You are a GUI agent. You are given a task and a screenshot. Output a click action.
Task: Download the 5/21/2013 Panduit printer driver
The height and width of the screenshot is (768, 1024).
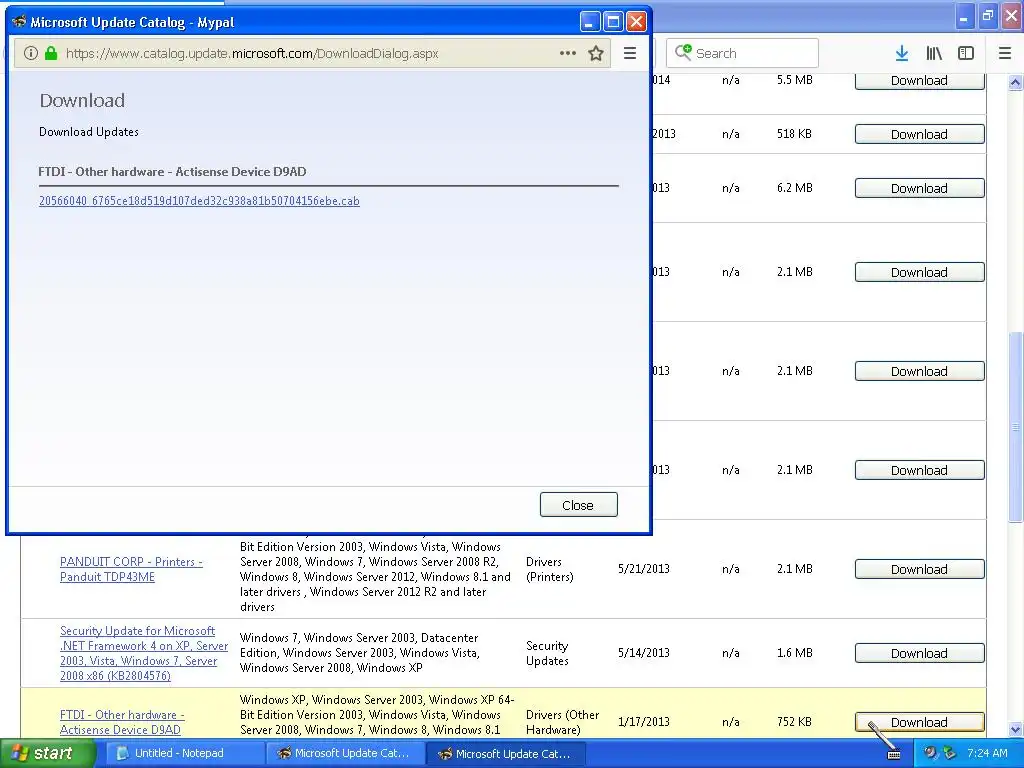coord(920,569)
